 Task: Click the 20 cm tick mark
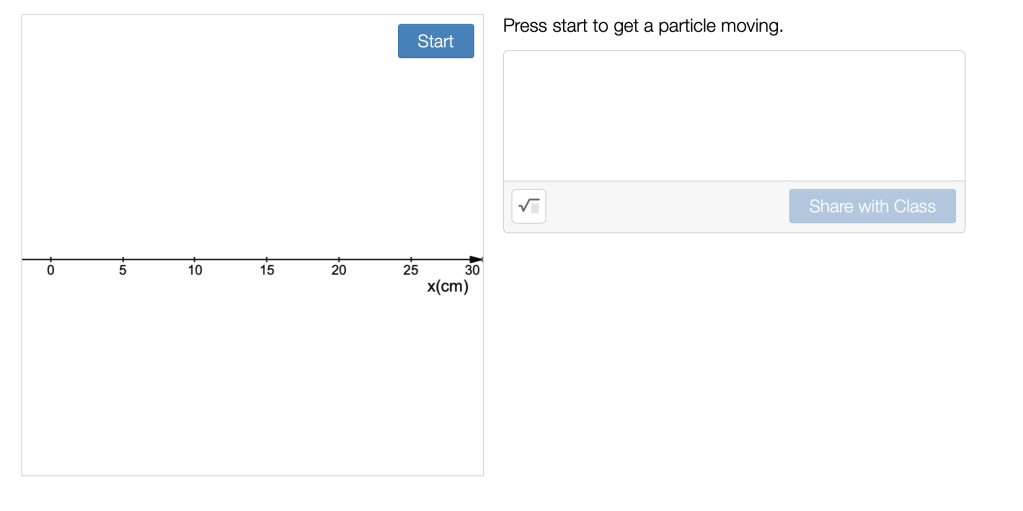pyautogui.click(x=339, y=260)
